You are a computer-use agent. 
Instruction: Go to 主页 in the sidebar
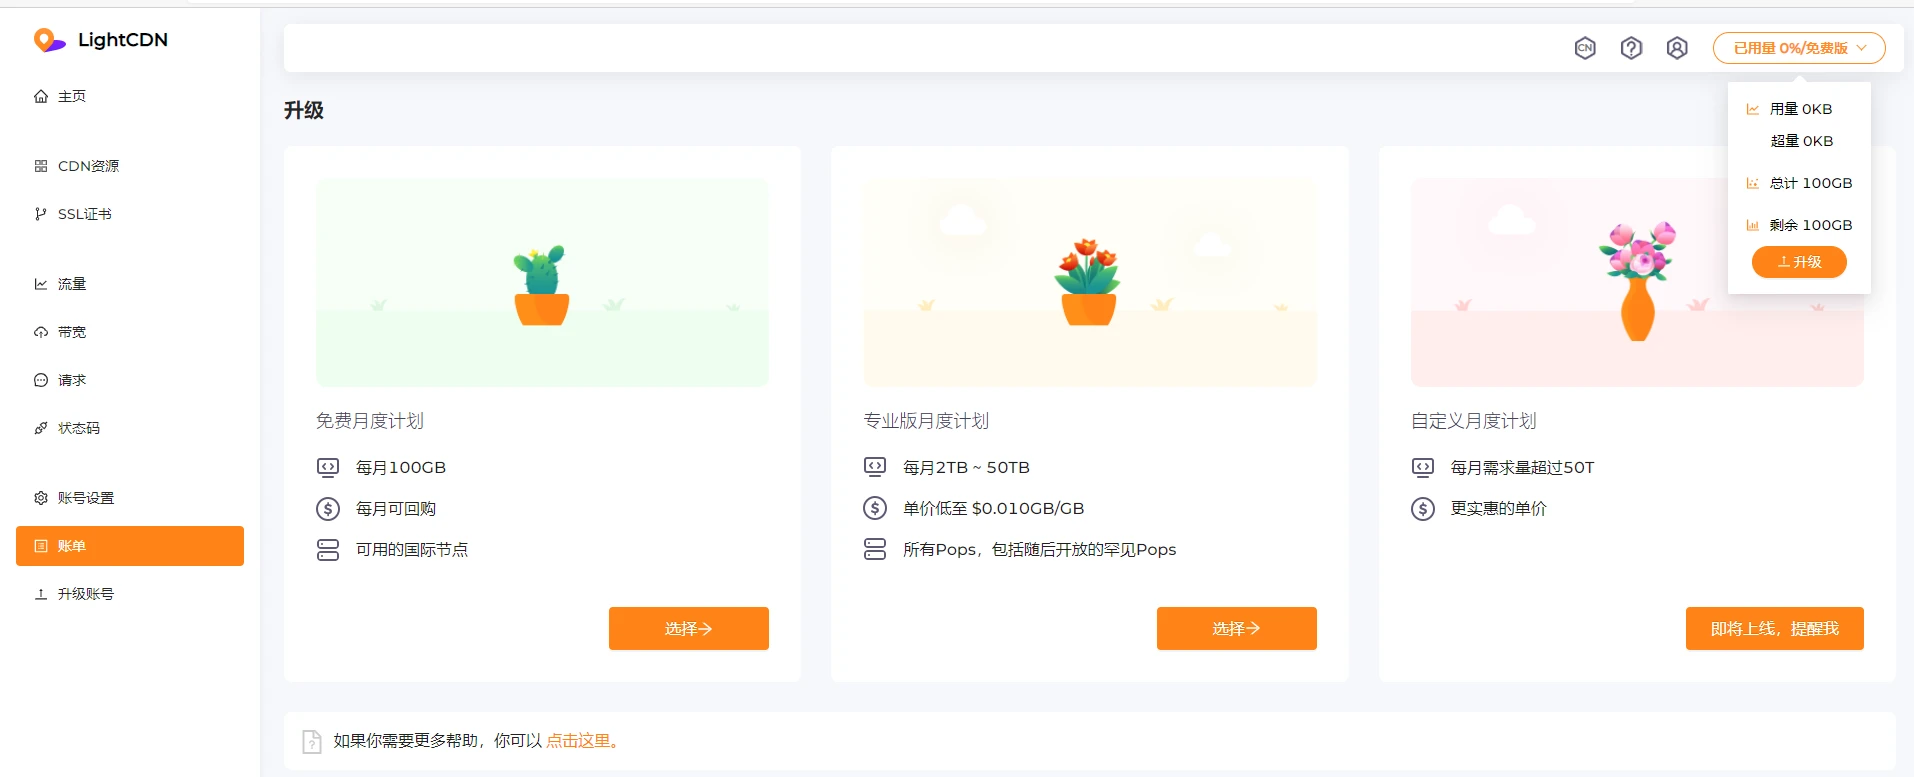pos(71,96)
